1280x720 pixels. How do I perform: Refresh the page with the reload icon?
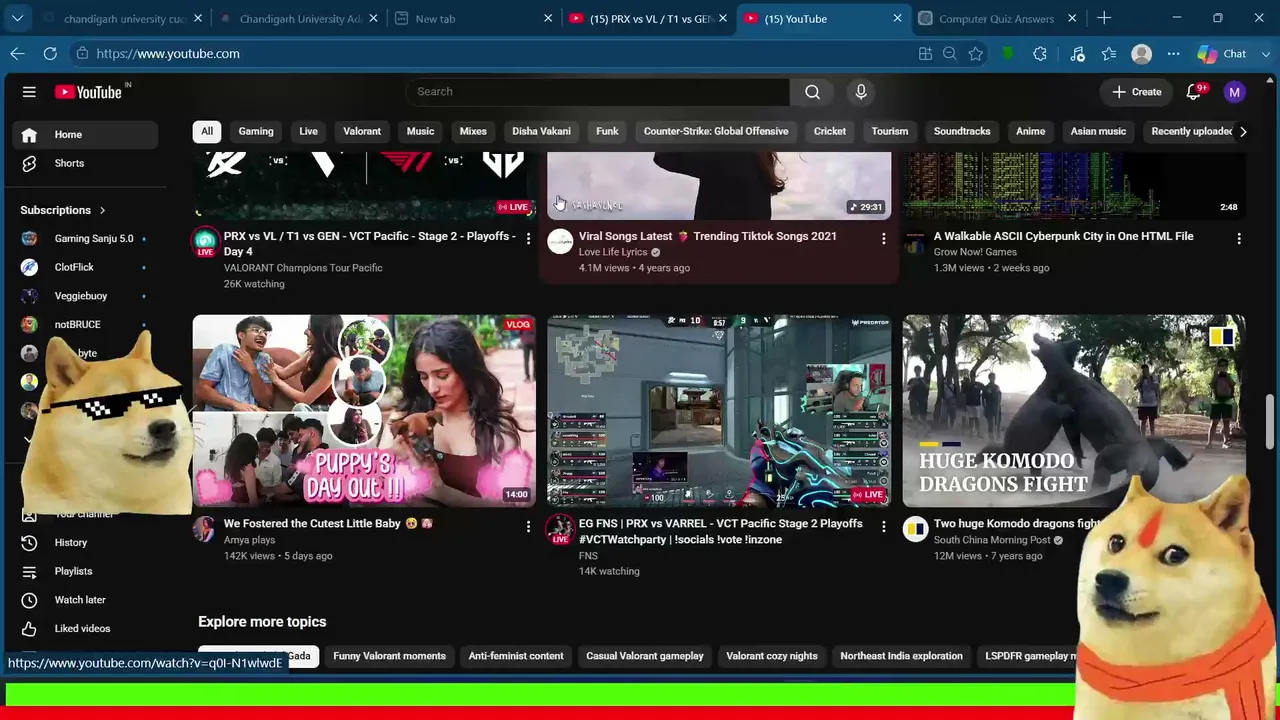pos(50,54)
